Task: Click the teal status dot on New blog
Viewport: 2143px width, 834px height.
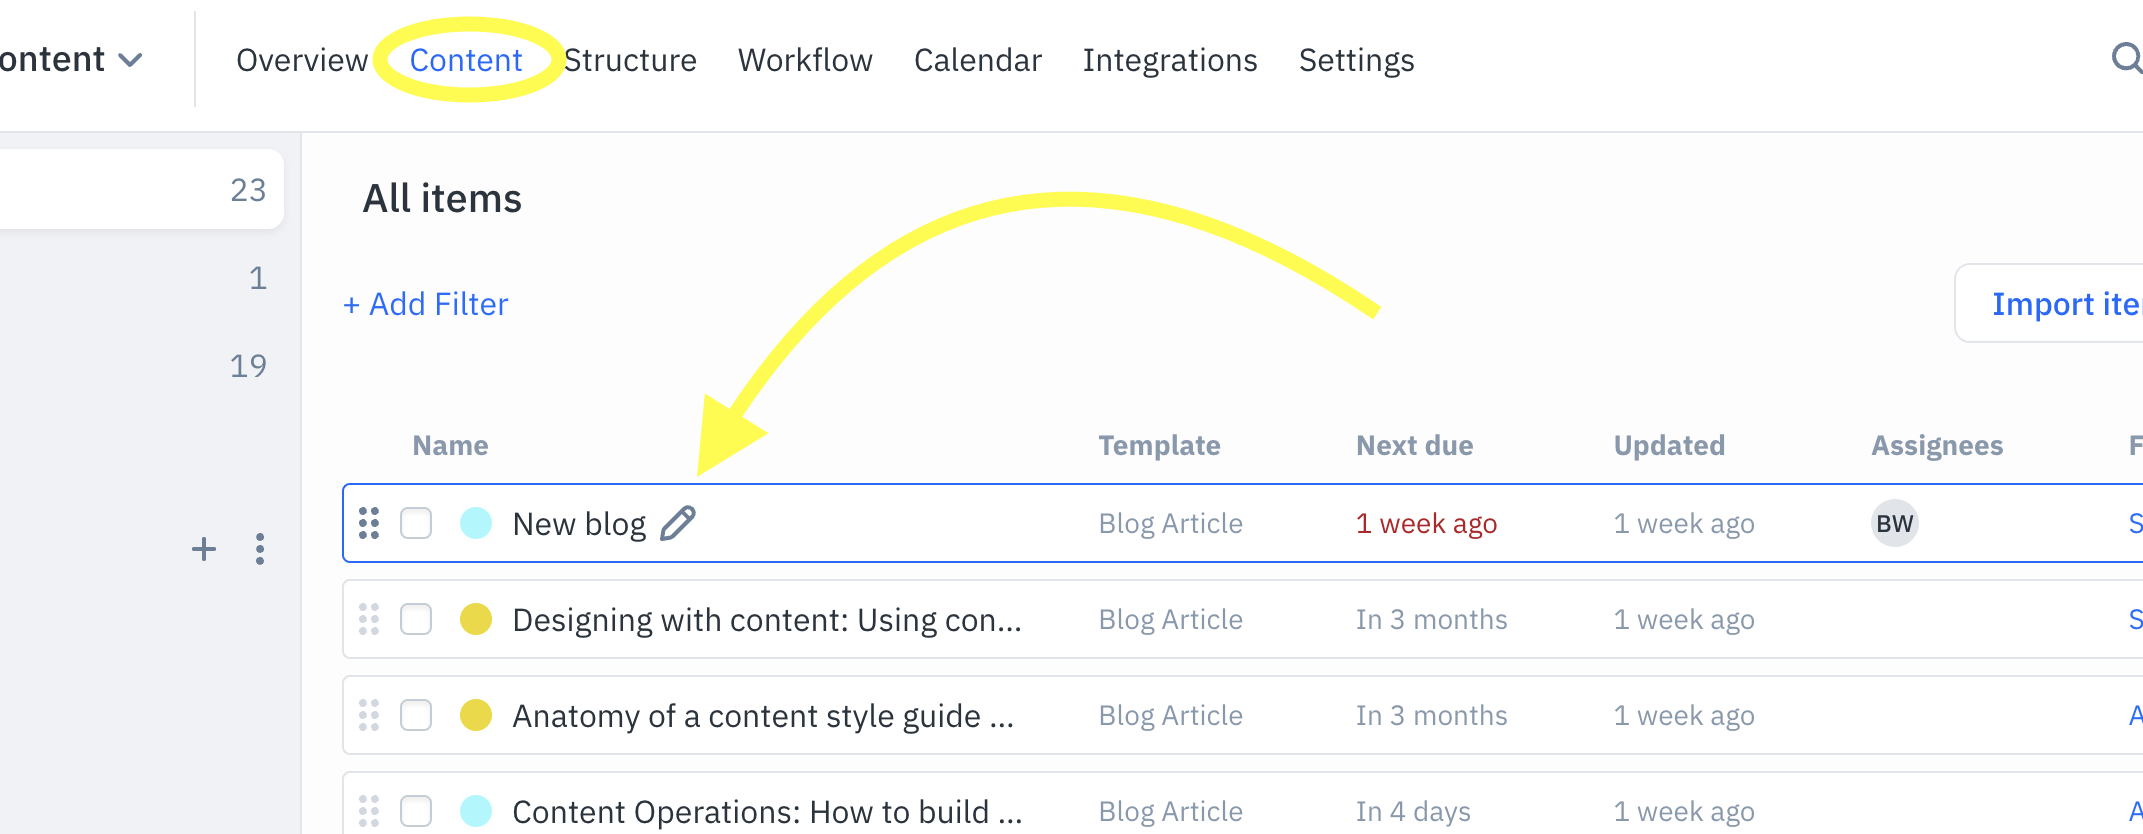Action: point(475,522)
